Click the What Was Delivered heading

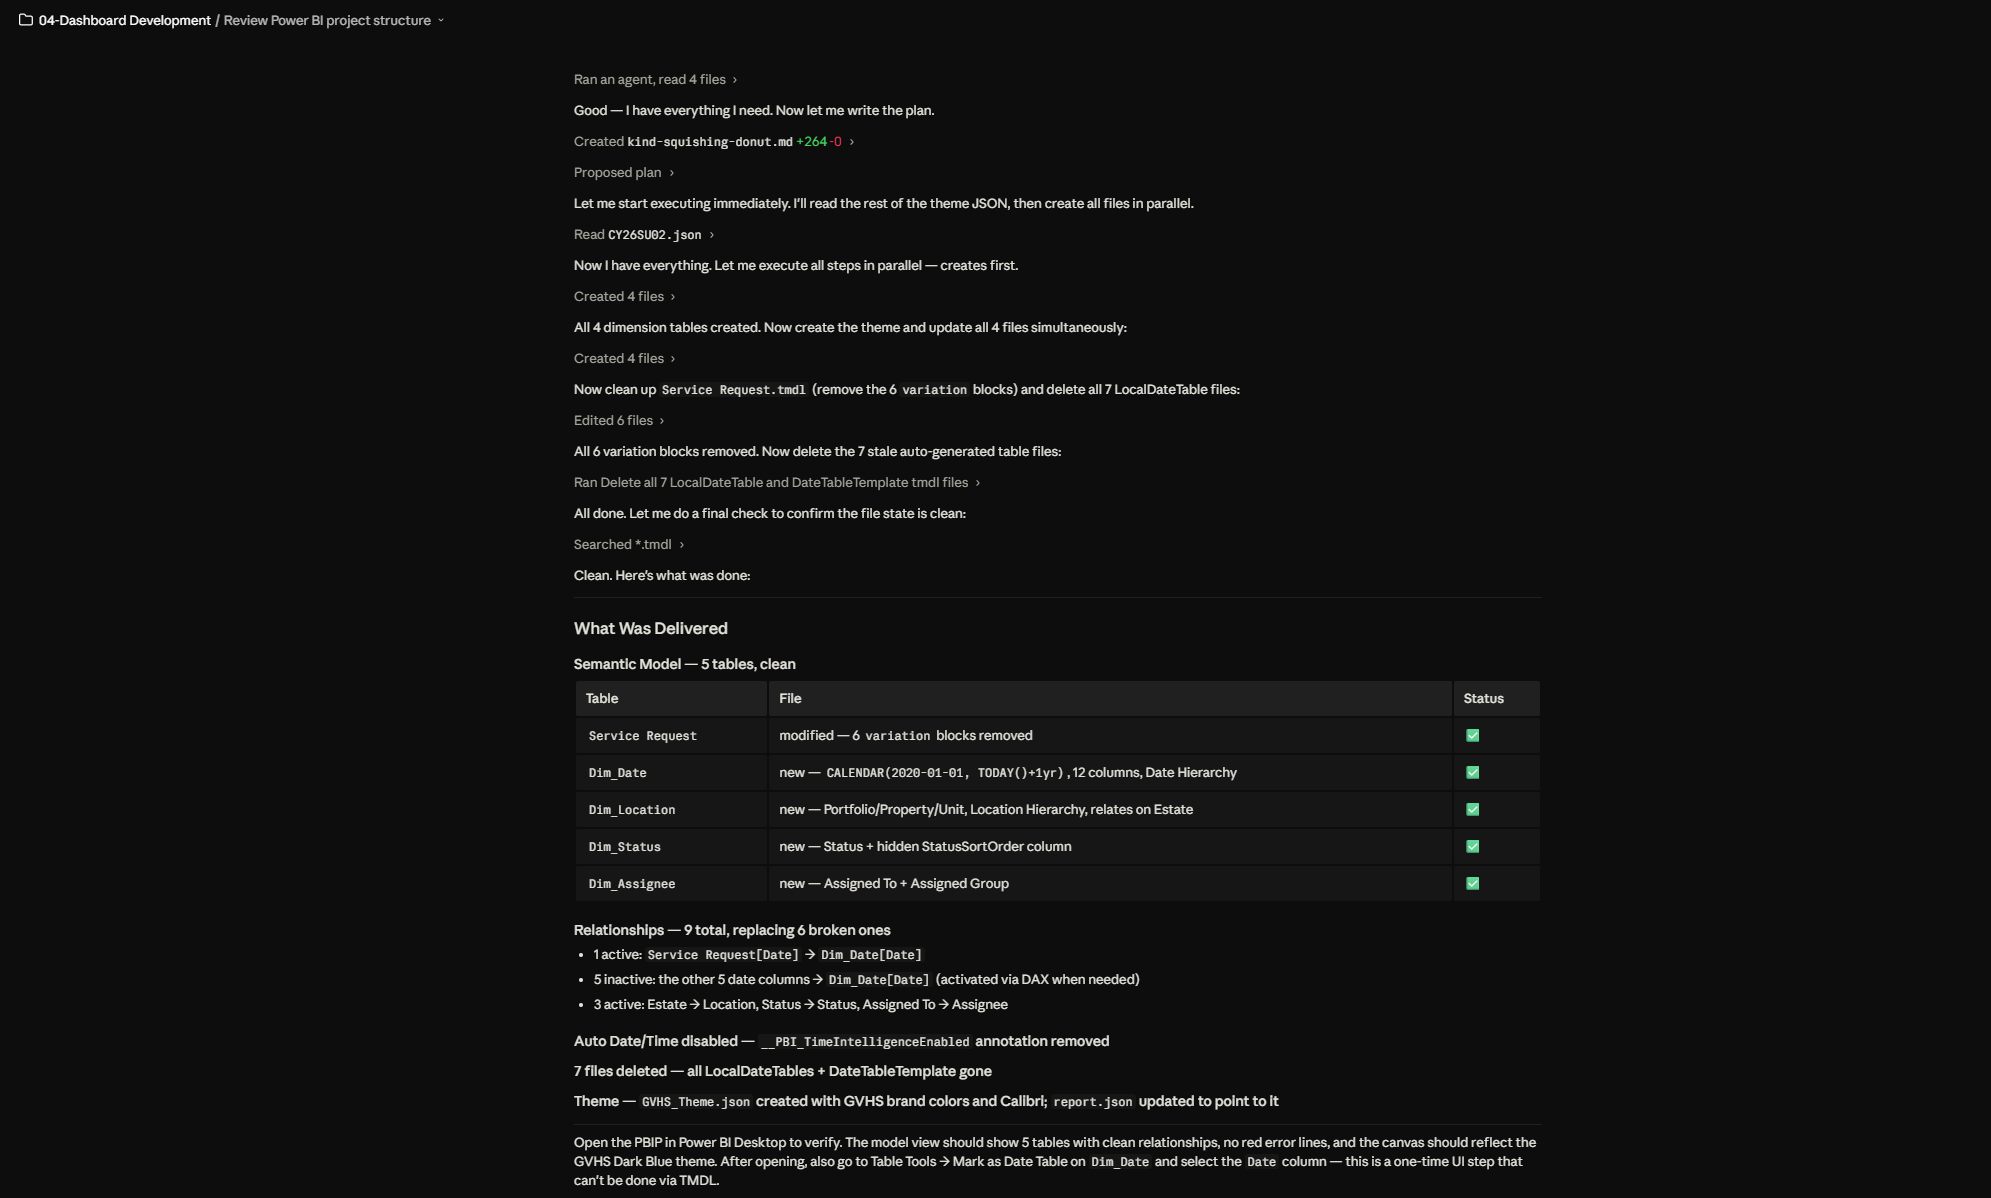[x=650, y=628]
